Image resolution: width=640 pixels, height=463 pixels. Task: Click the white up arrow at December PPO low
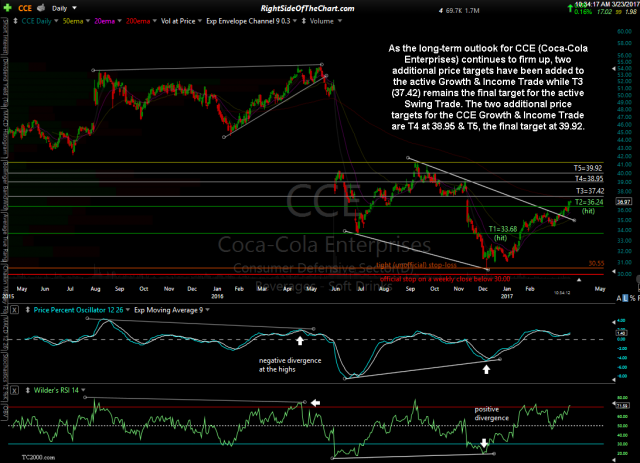pos(486,370)
